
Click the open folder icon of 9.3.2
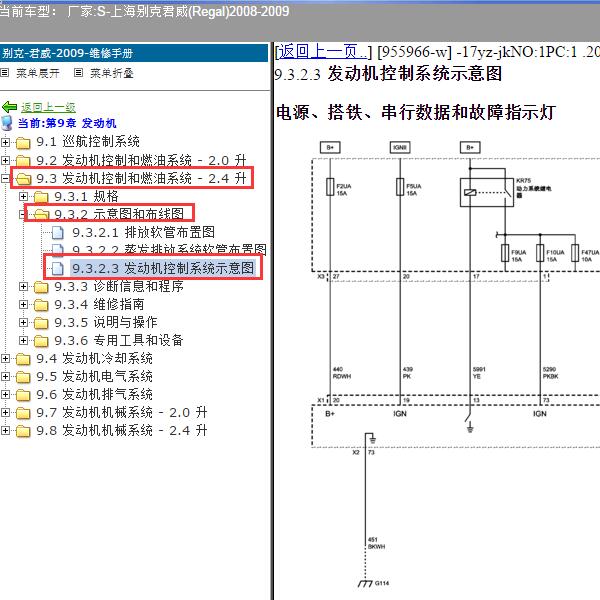(41, 214)
